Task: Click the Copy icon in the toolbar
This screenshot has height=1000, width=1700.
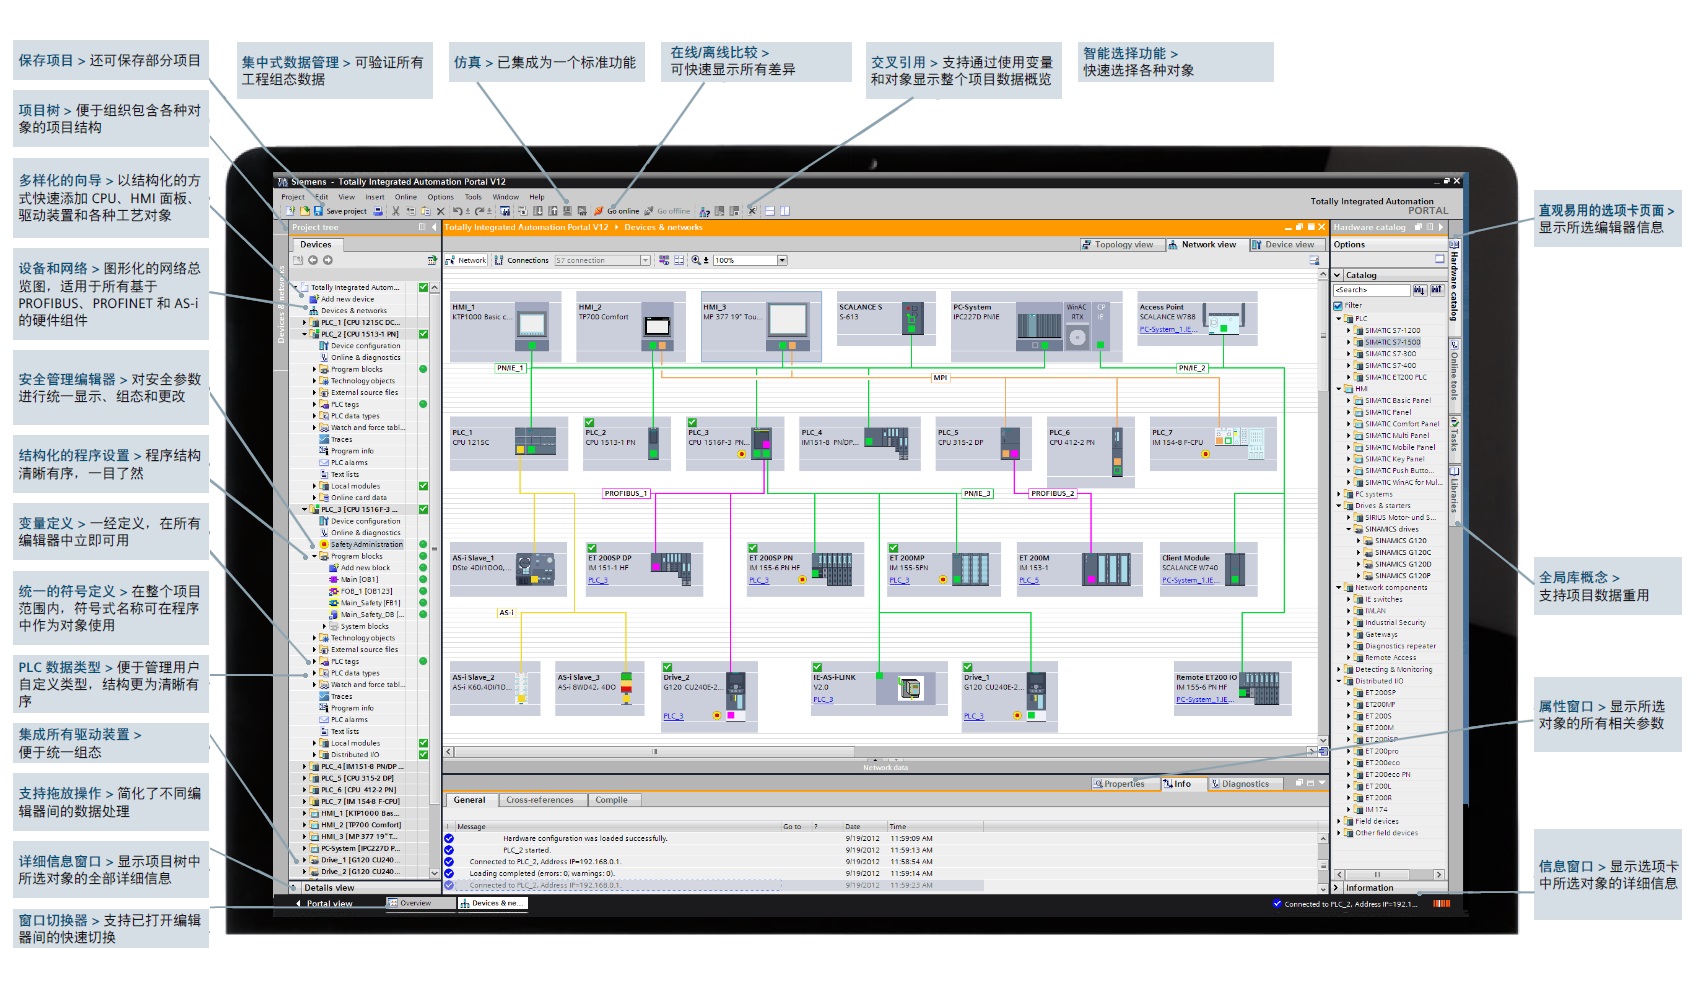Action: point(411,211)
